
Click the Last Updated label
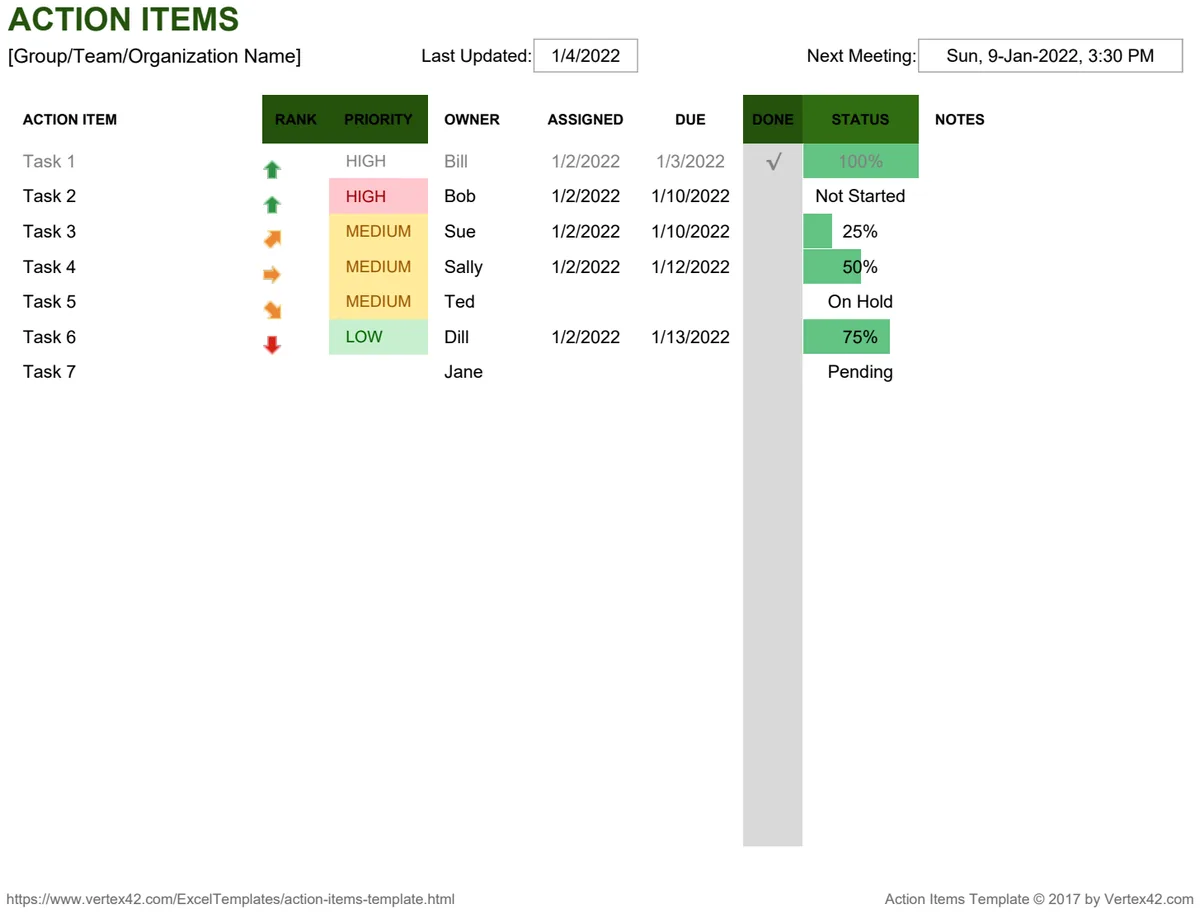(476, 56)
